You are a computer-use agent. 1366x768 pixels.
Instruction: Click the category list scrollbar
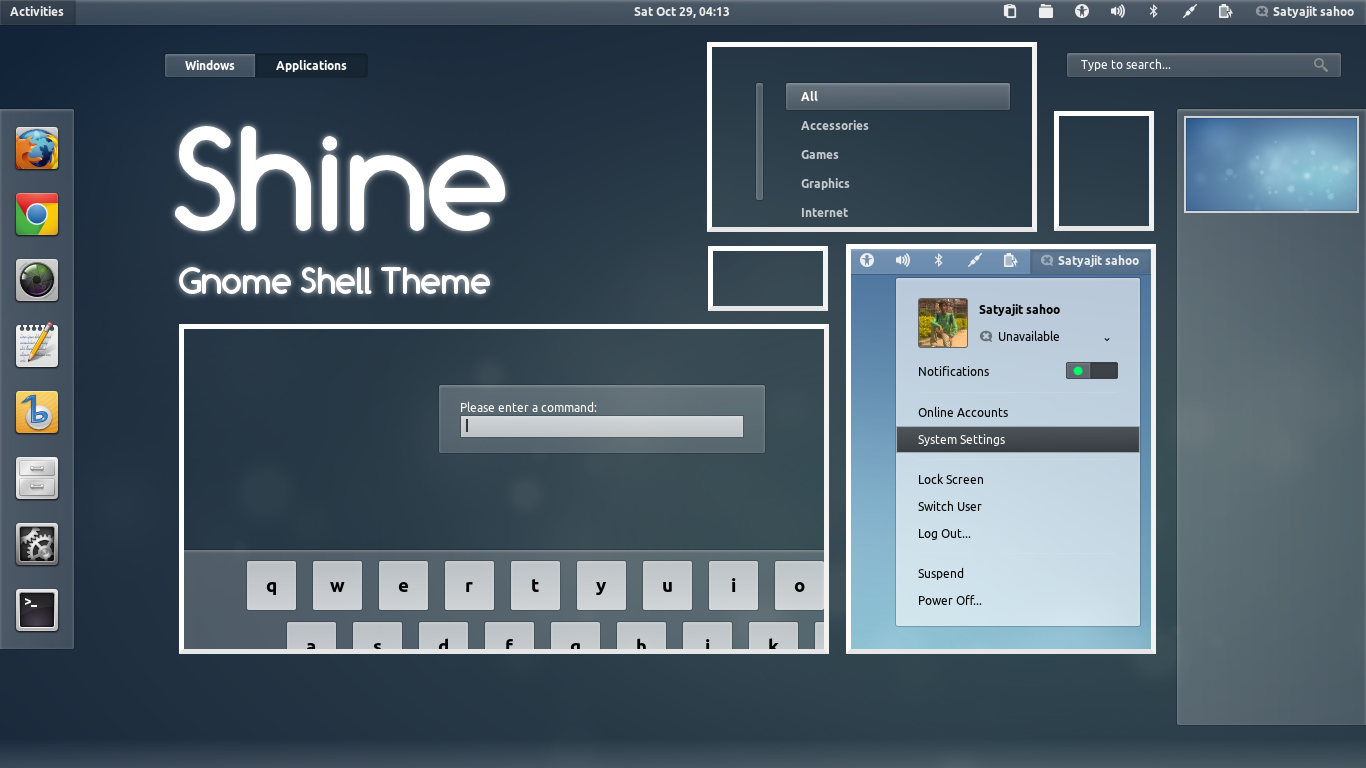coord(760,142)
